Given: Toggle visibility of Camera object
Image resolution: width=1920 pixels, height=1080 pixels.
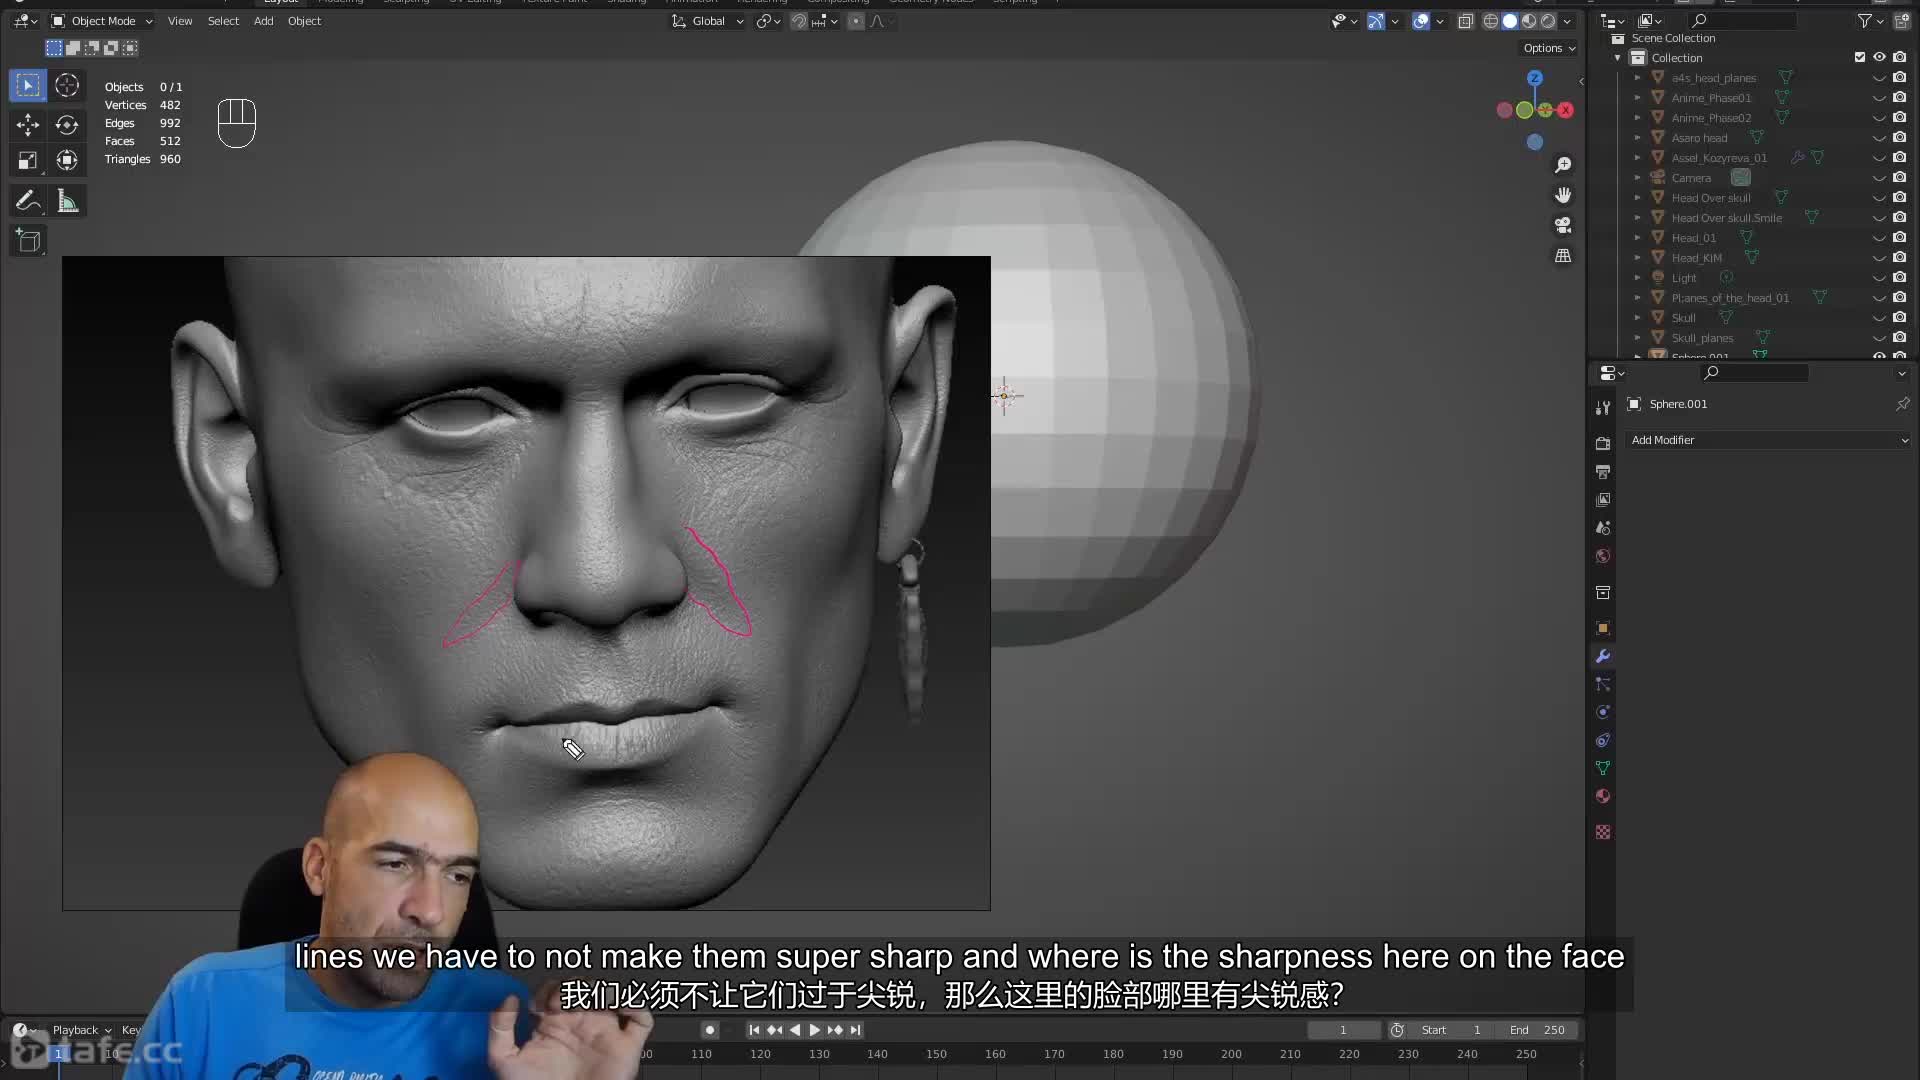Looking at the screenshot, I should point(1879,178).
